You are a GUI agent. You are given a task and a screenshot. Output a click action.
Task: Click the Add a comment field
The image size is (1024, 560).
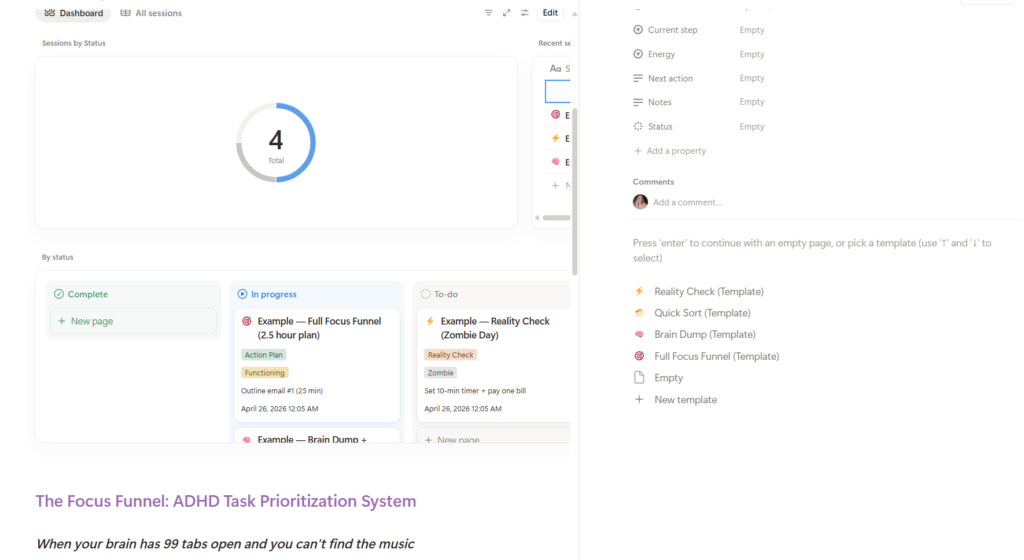(x=687, y=202)
